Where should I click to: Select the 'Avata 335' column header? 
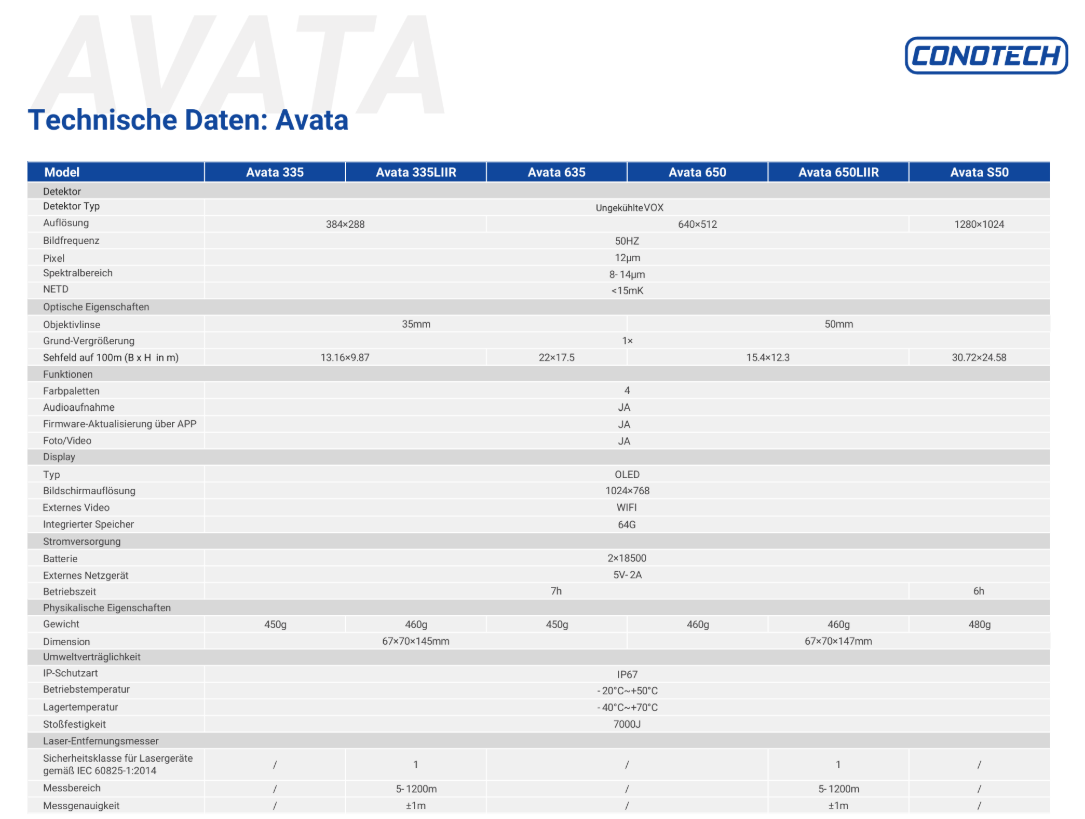point(275,172)
